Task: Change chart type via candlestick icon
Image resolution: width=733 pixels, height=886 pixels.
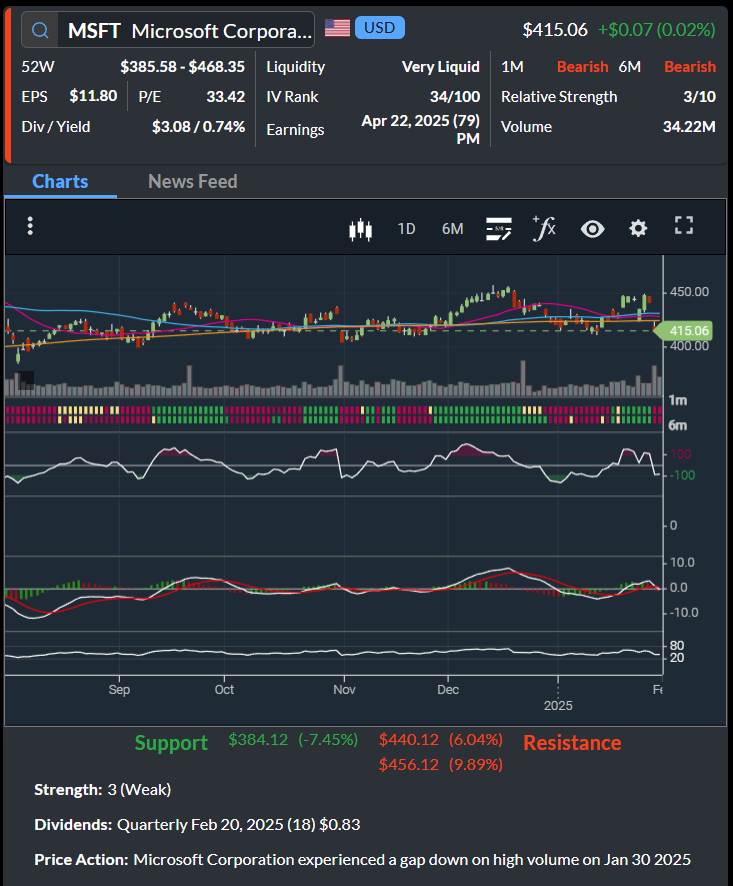Action: [x=360, y=229]
